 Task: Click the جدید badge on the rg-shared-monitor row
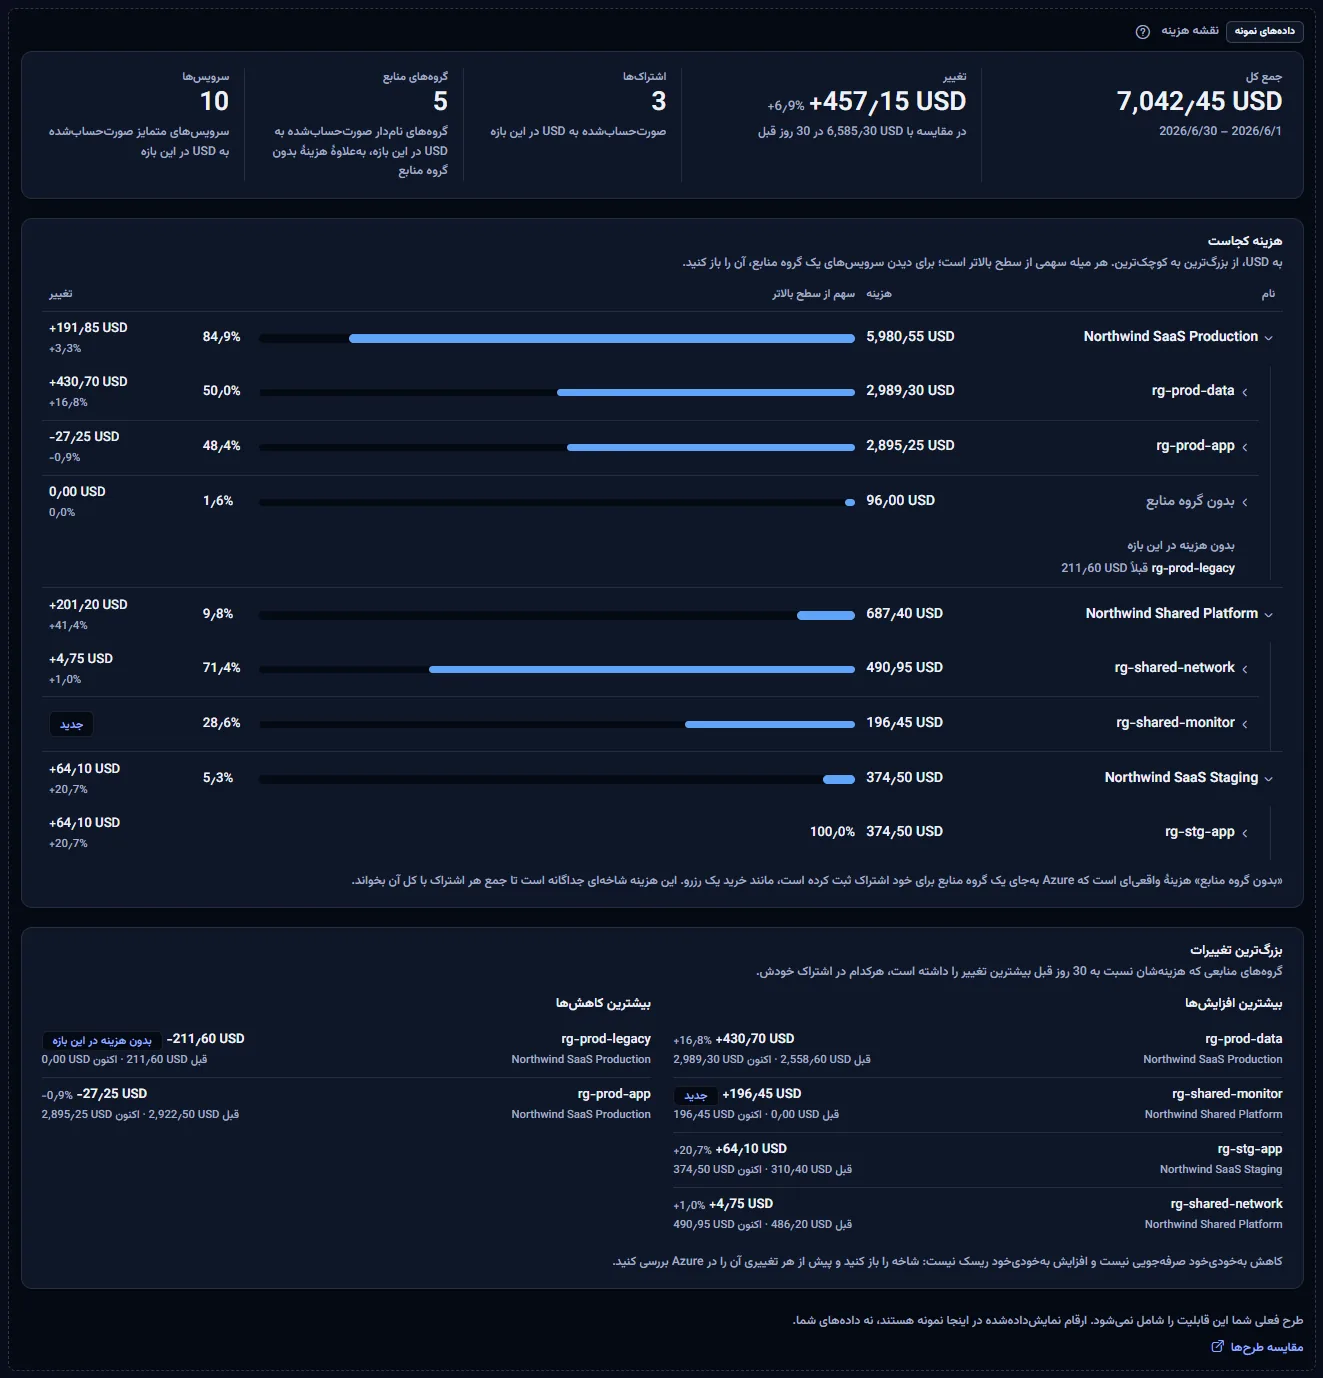click(71, 724)
